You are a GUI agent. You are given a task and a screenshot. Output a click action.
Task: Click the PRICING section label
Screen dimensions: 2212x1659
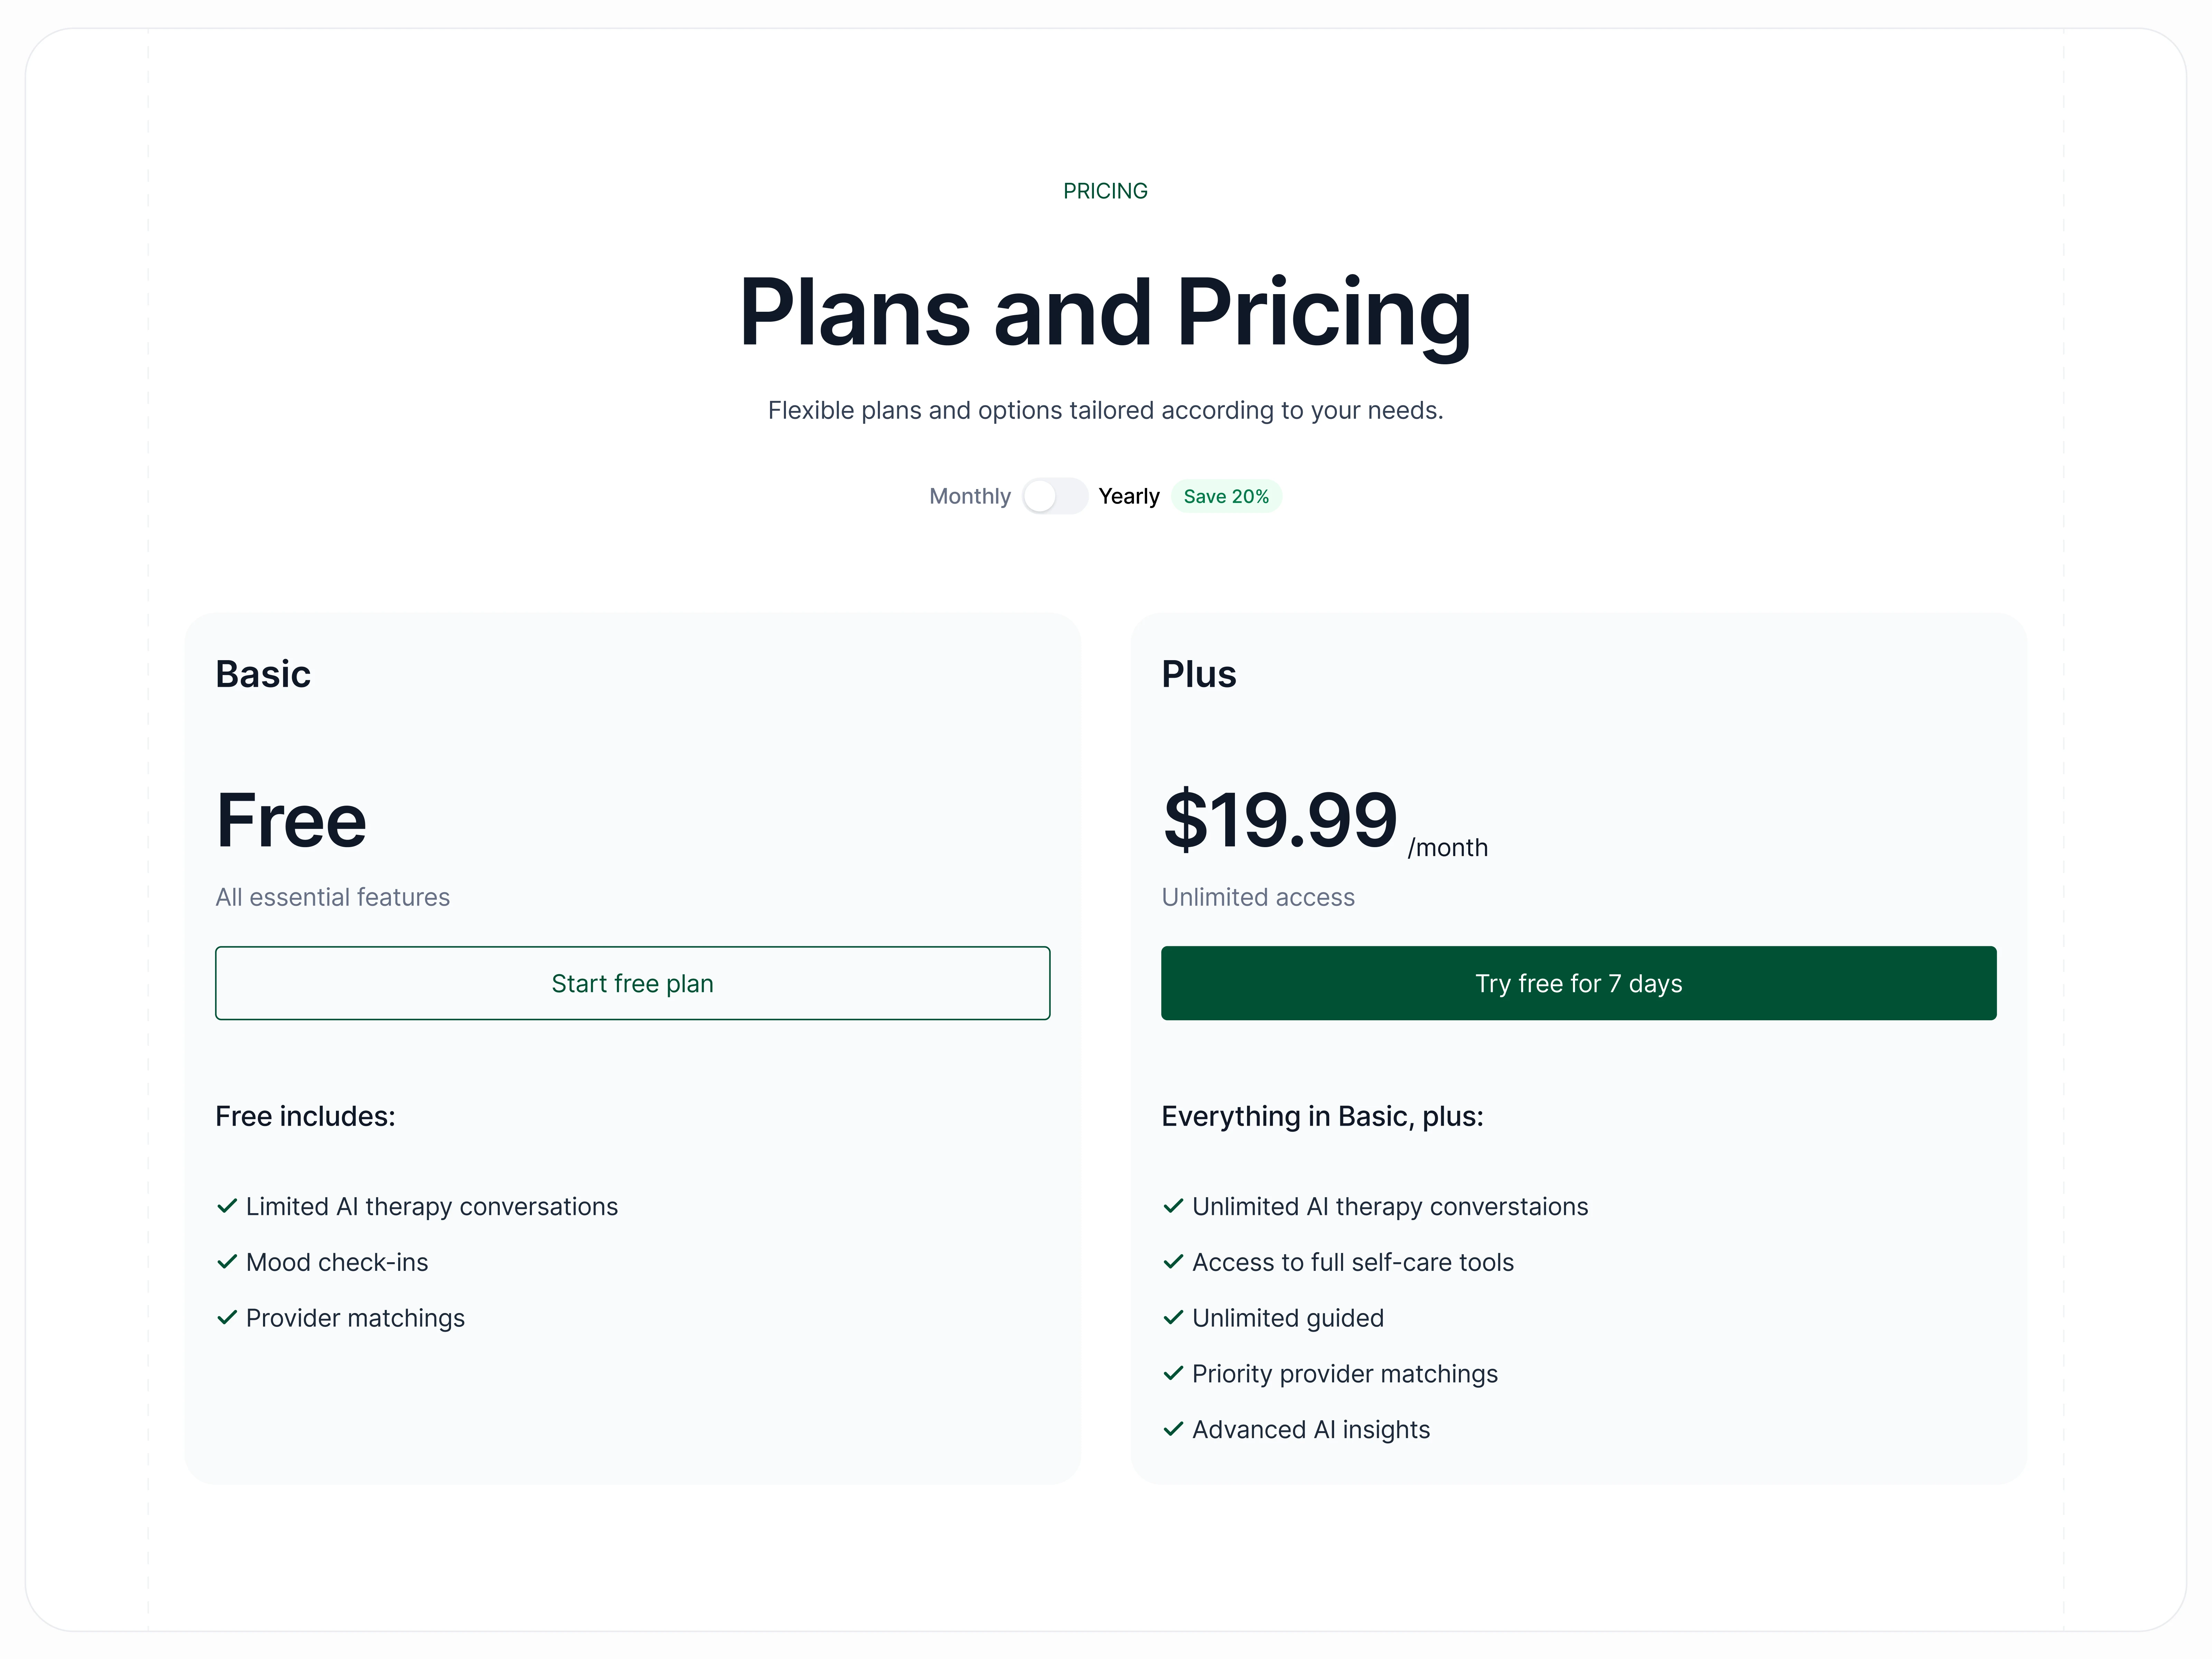[1105, 191]
